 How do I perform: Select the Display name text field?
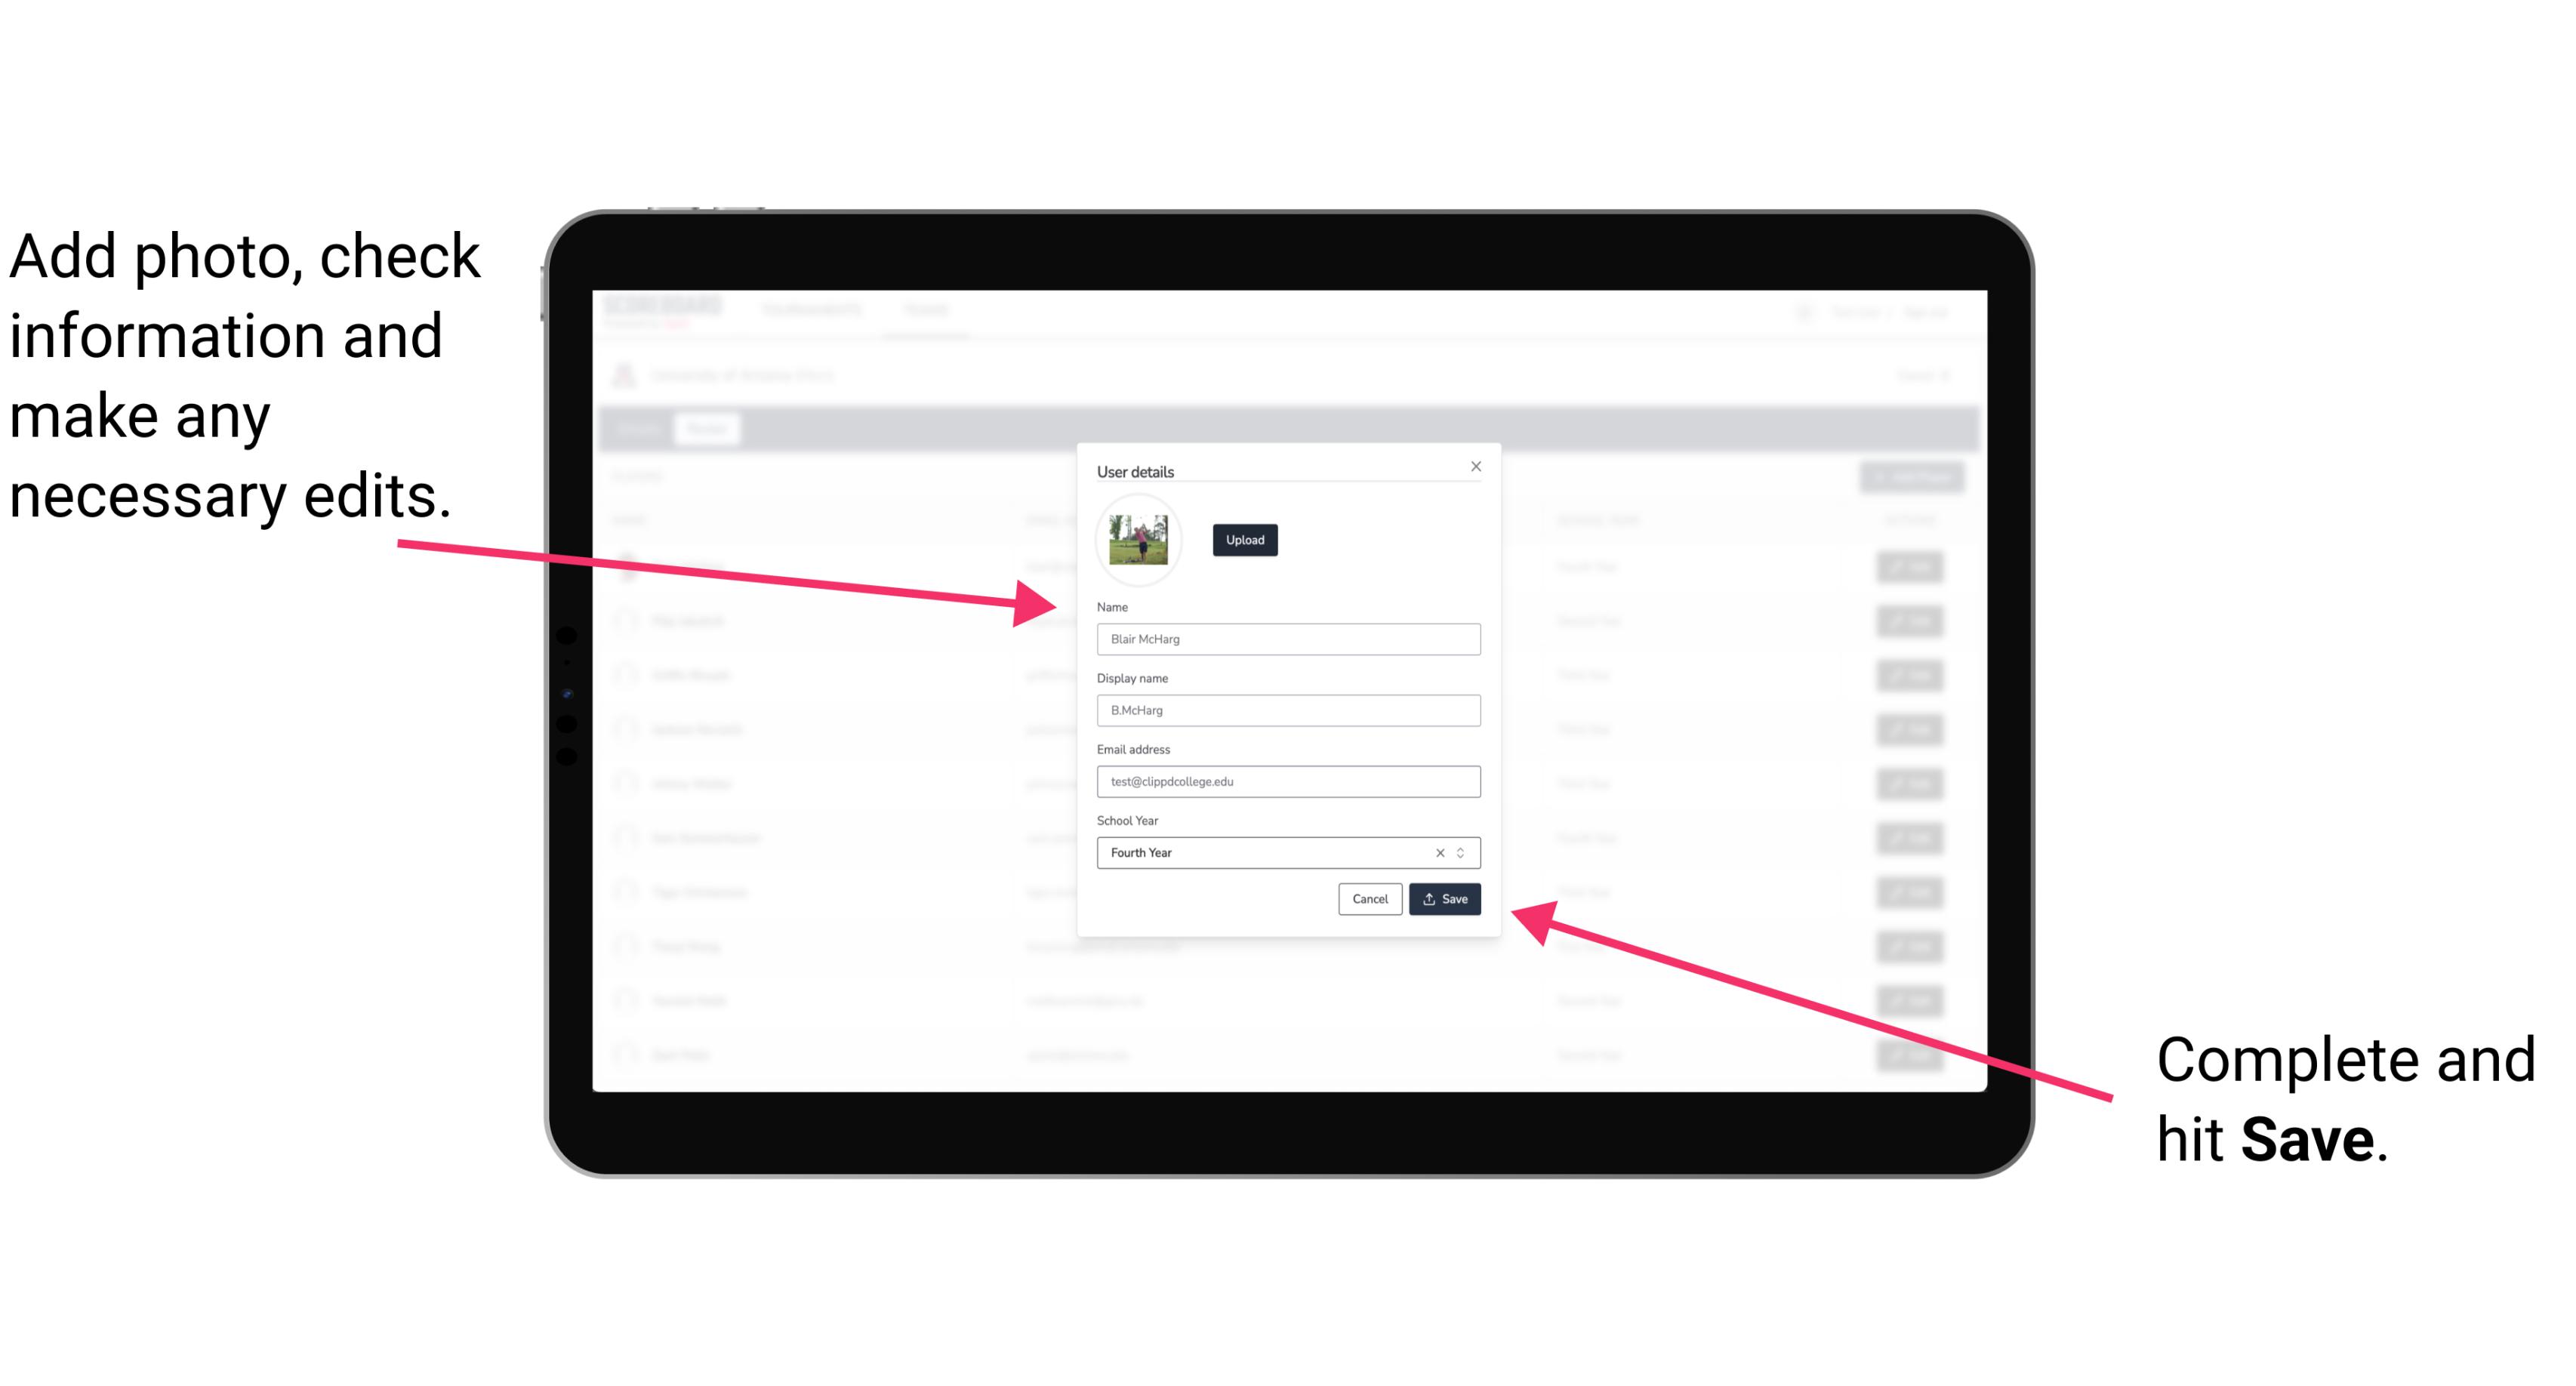click(1287, 710)
